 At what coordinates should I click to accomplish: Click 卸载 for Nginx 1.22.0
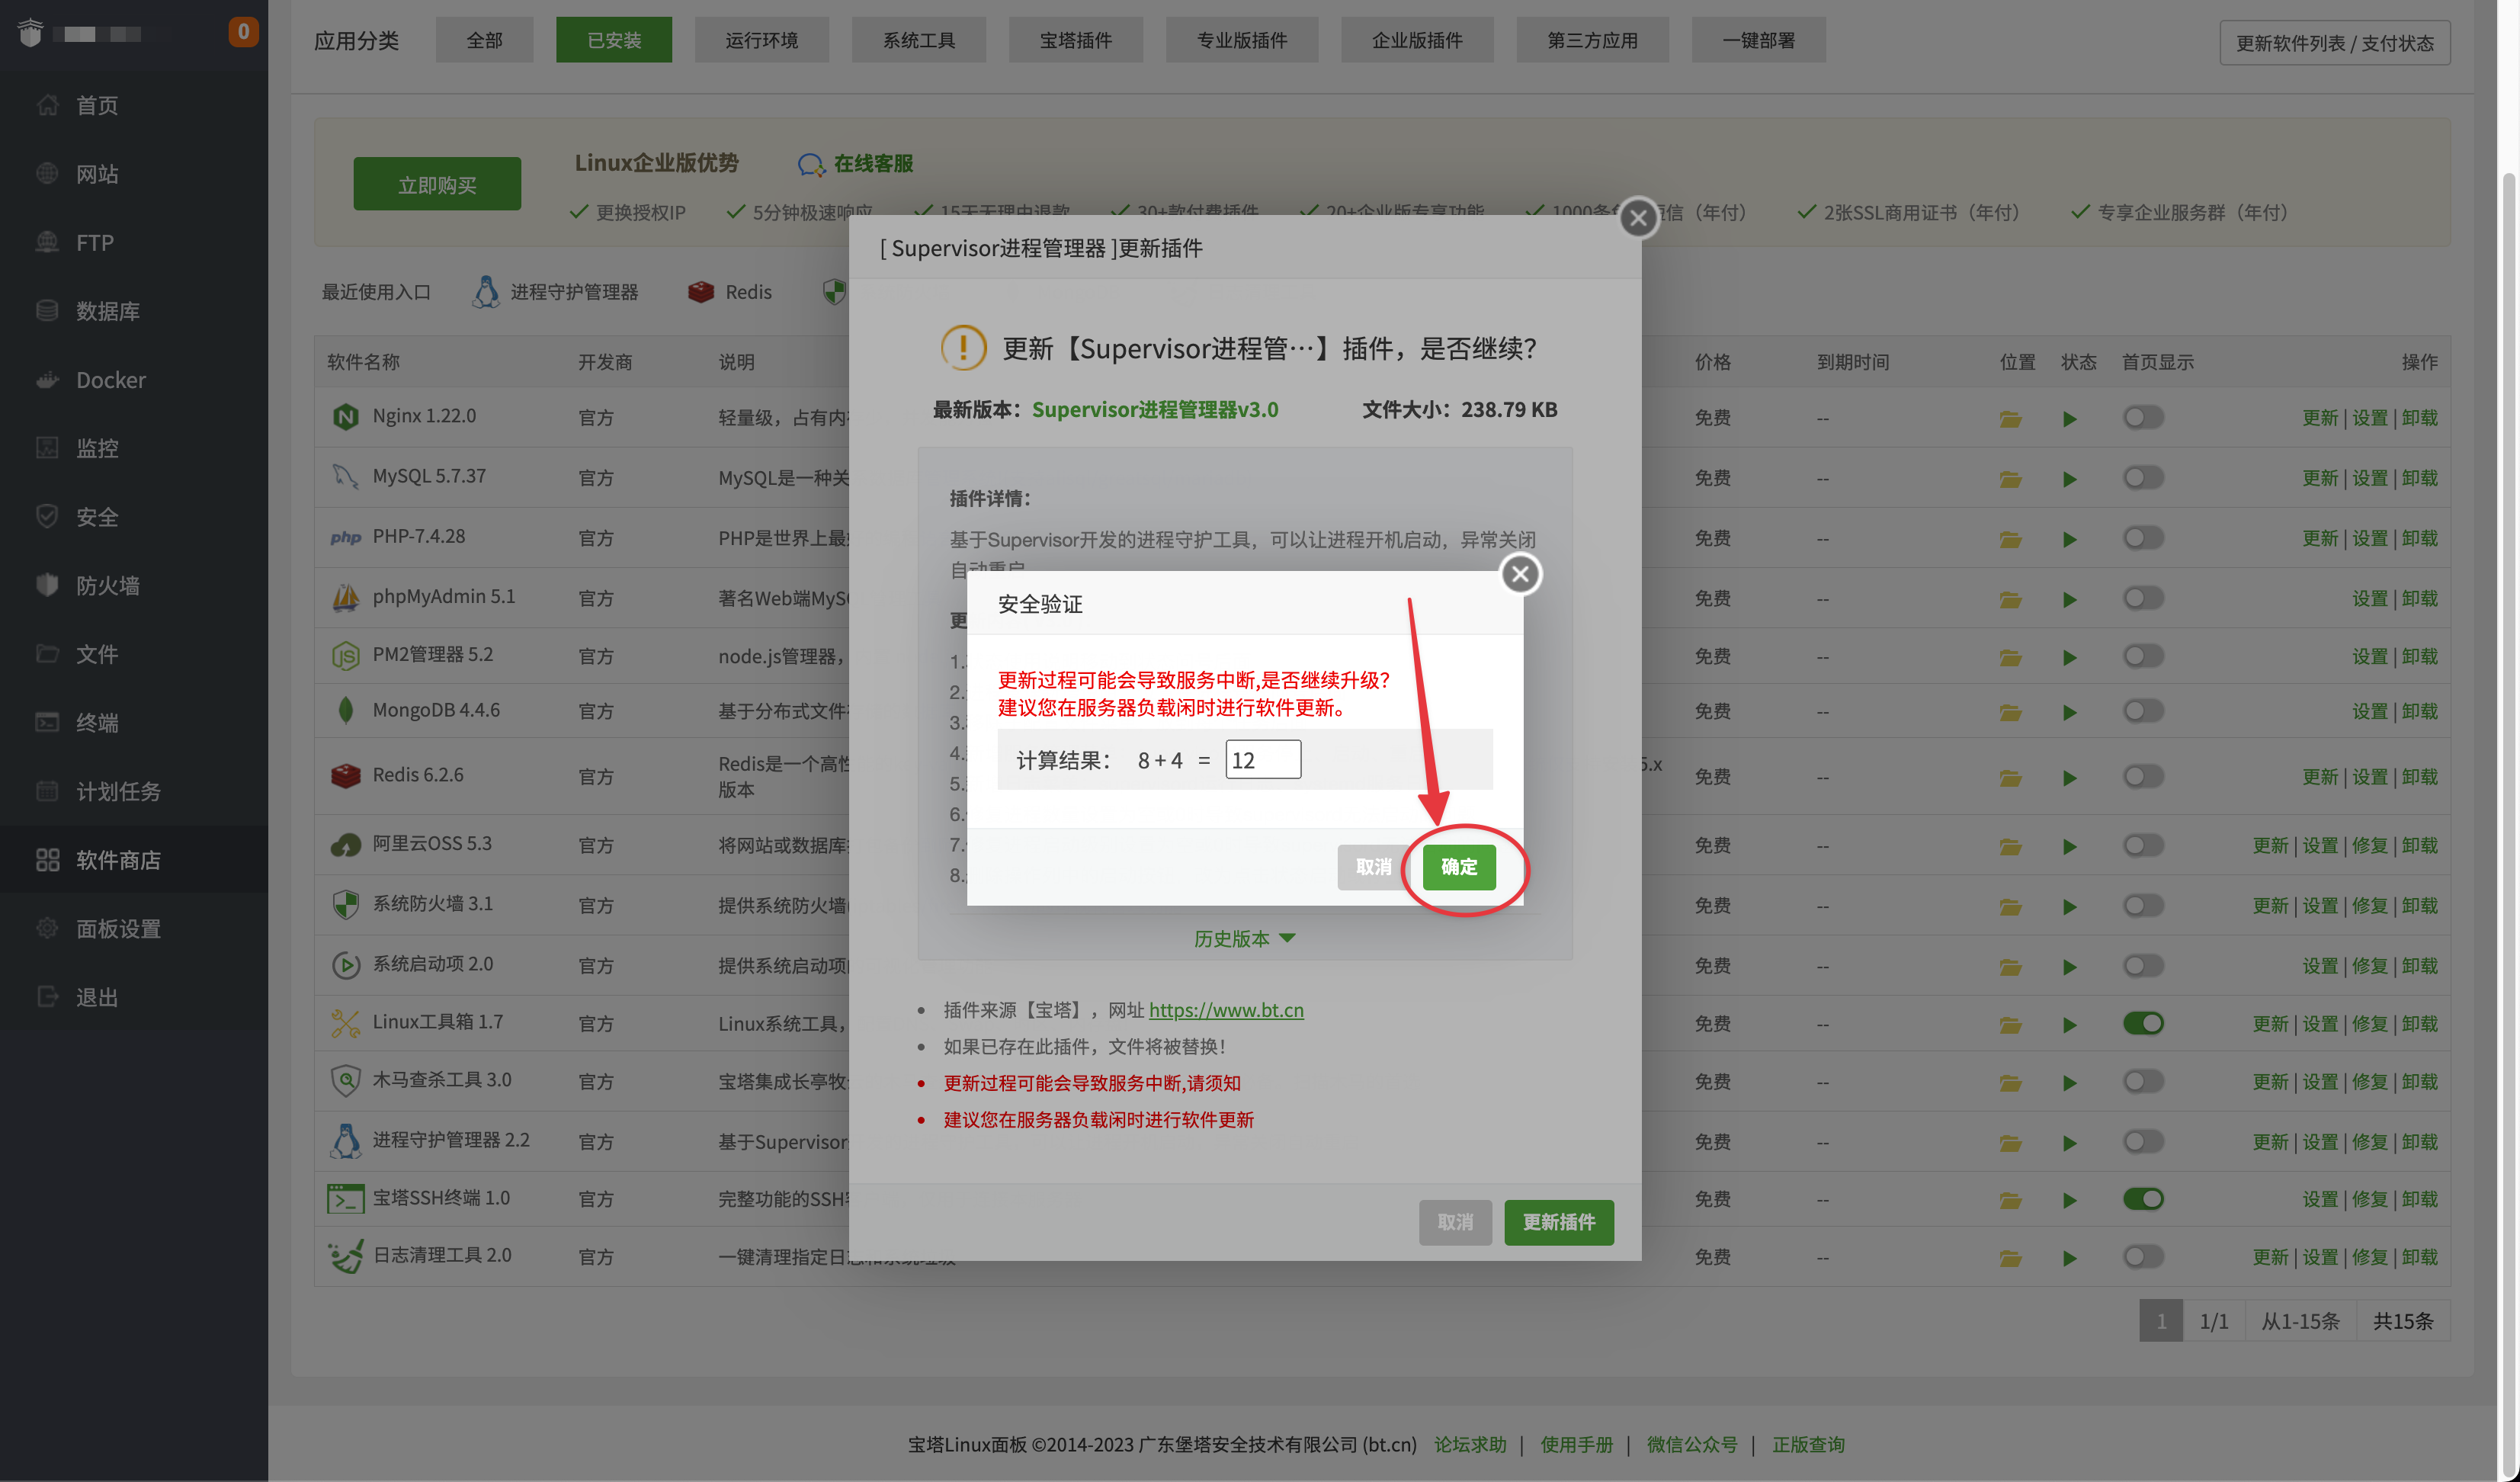pos(2419,418)
